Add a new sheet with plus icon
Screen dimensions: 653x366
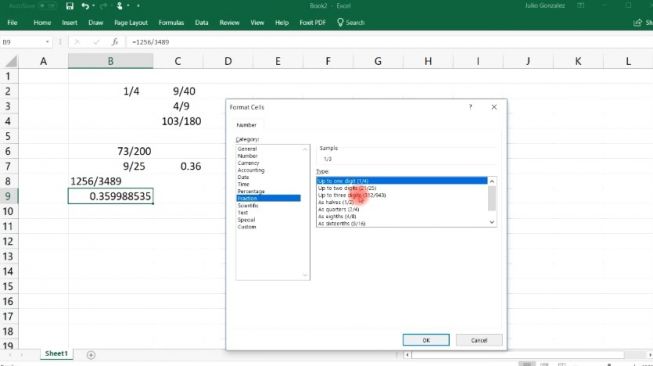[91, 355]
